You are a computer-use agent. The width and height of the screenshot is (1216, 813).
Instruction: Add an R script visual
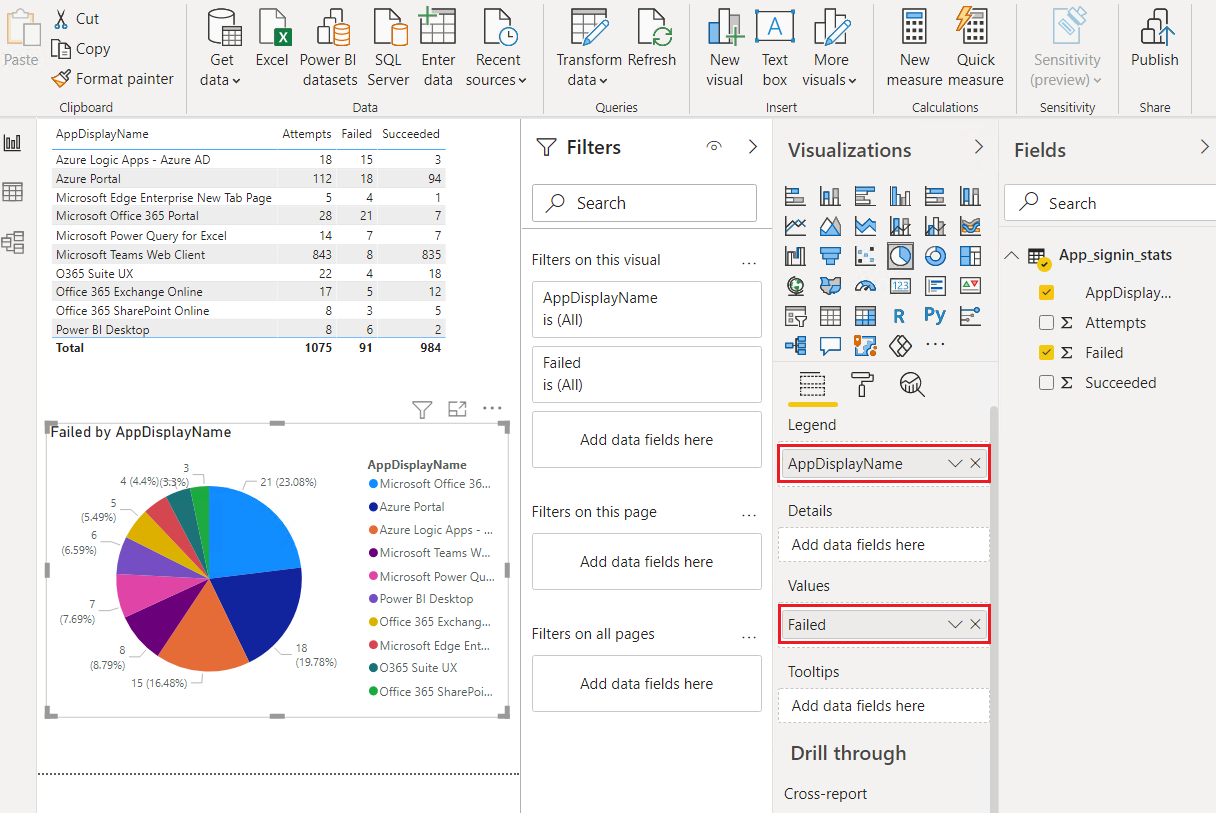tap(898, 315)
